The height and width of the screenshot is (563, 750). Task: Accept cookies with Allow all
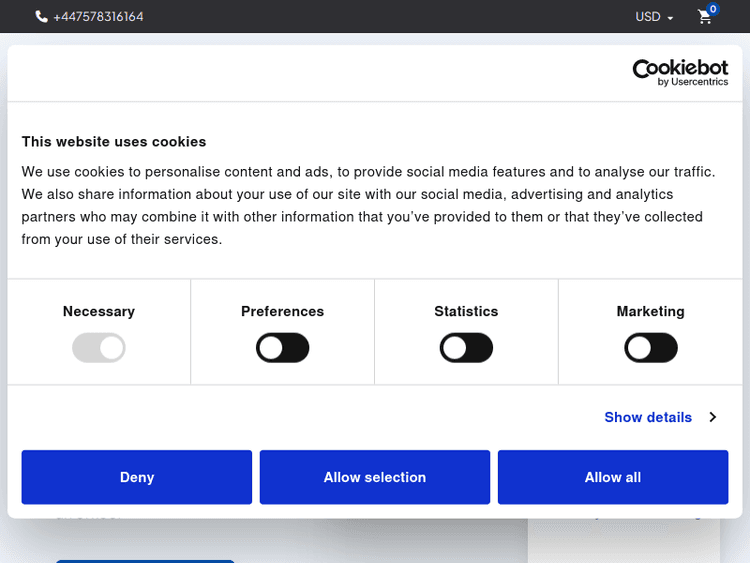tap(613, 477)
